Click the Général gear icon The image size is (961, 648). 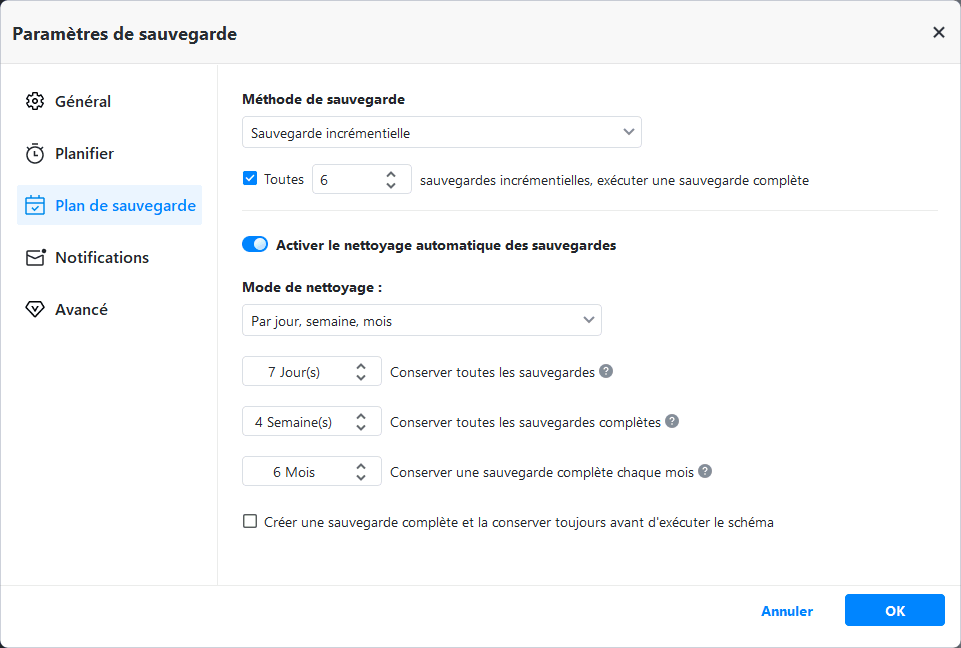coord(35,101)
